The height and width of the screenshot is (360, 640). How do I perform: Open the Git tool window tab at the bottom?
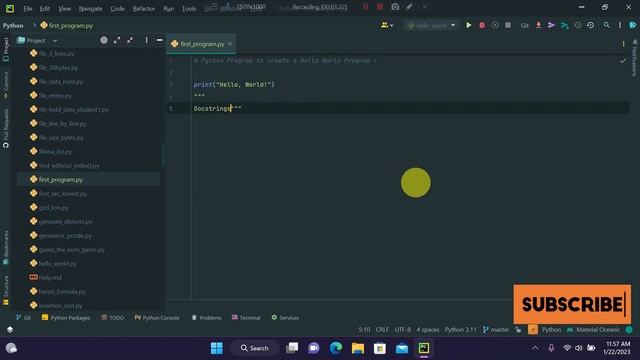(x=23, y=318)
